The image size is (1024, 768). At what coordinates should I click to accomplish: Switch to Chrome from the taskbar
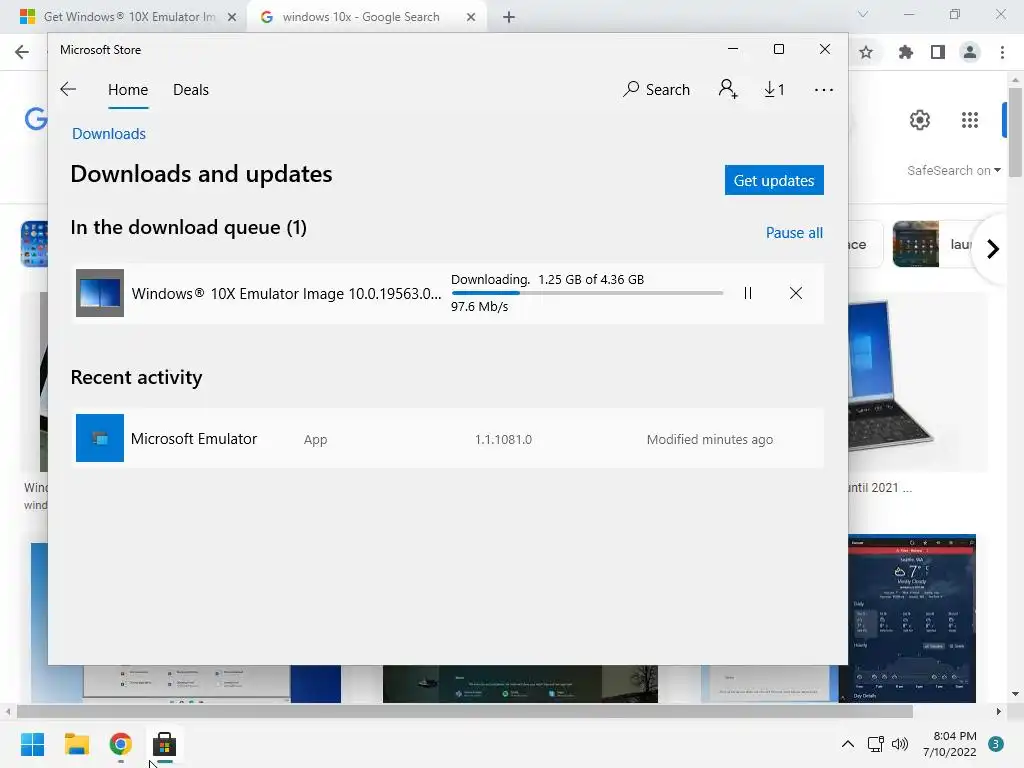(121, 744)
